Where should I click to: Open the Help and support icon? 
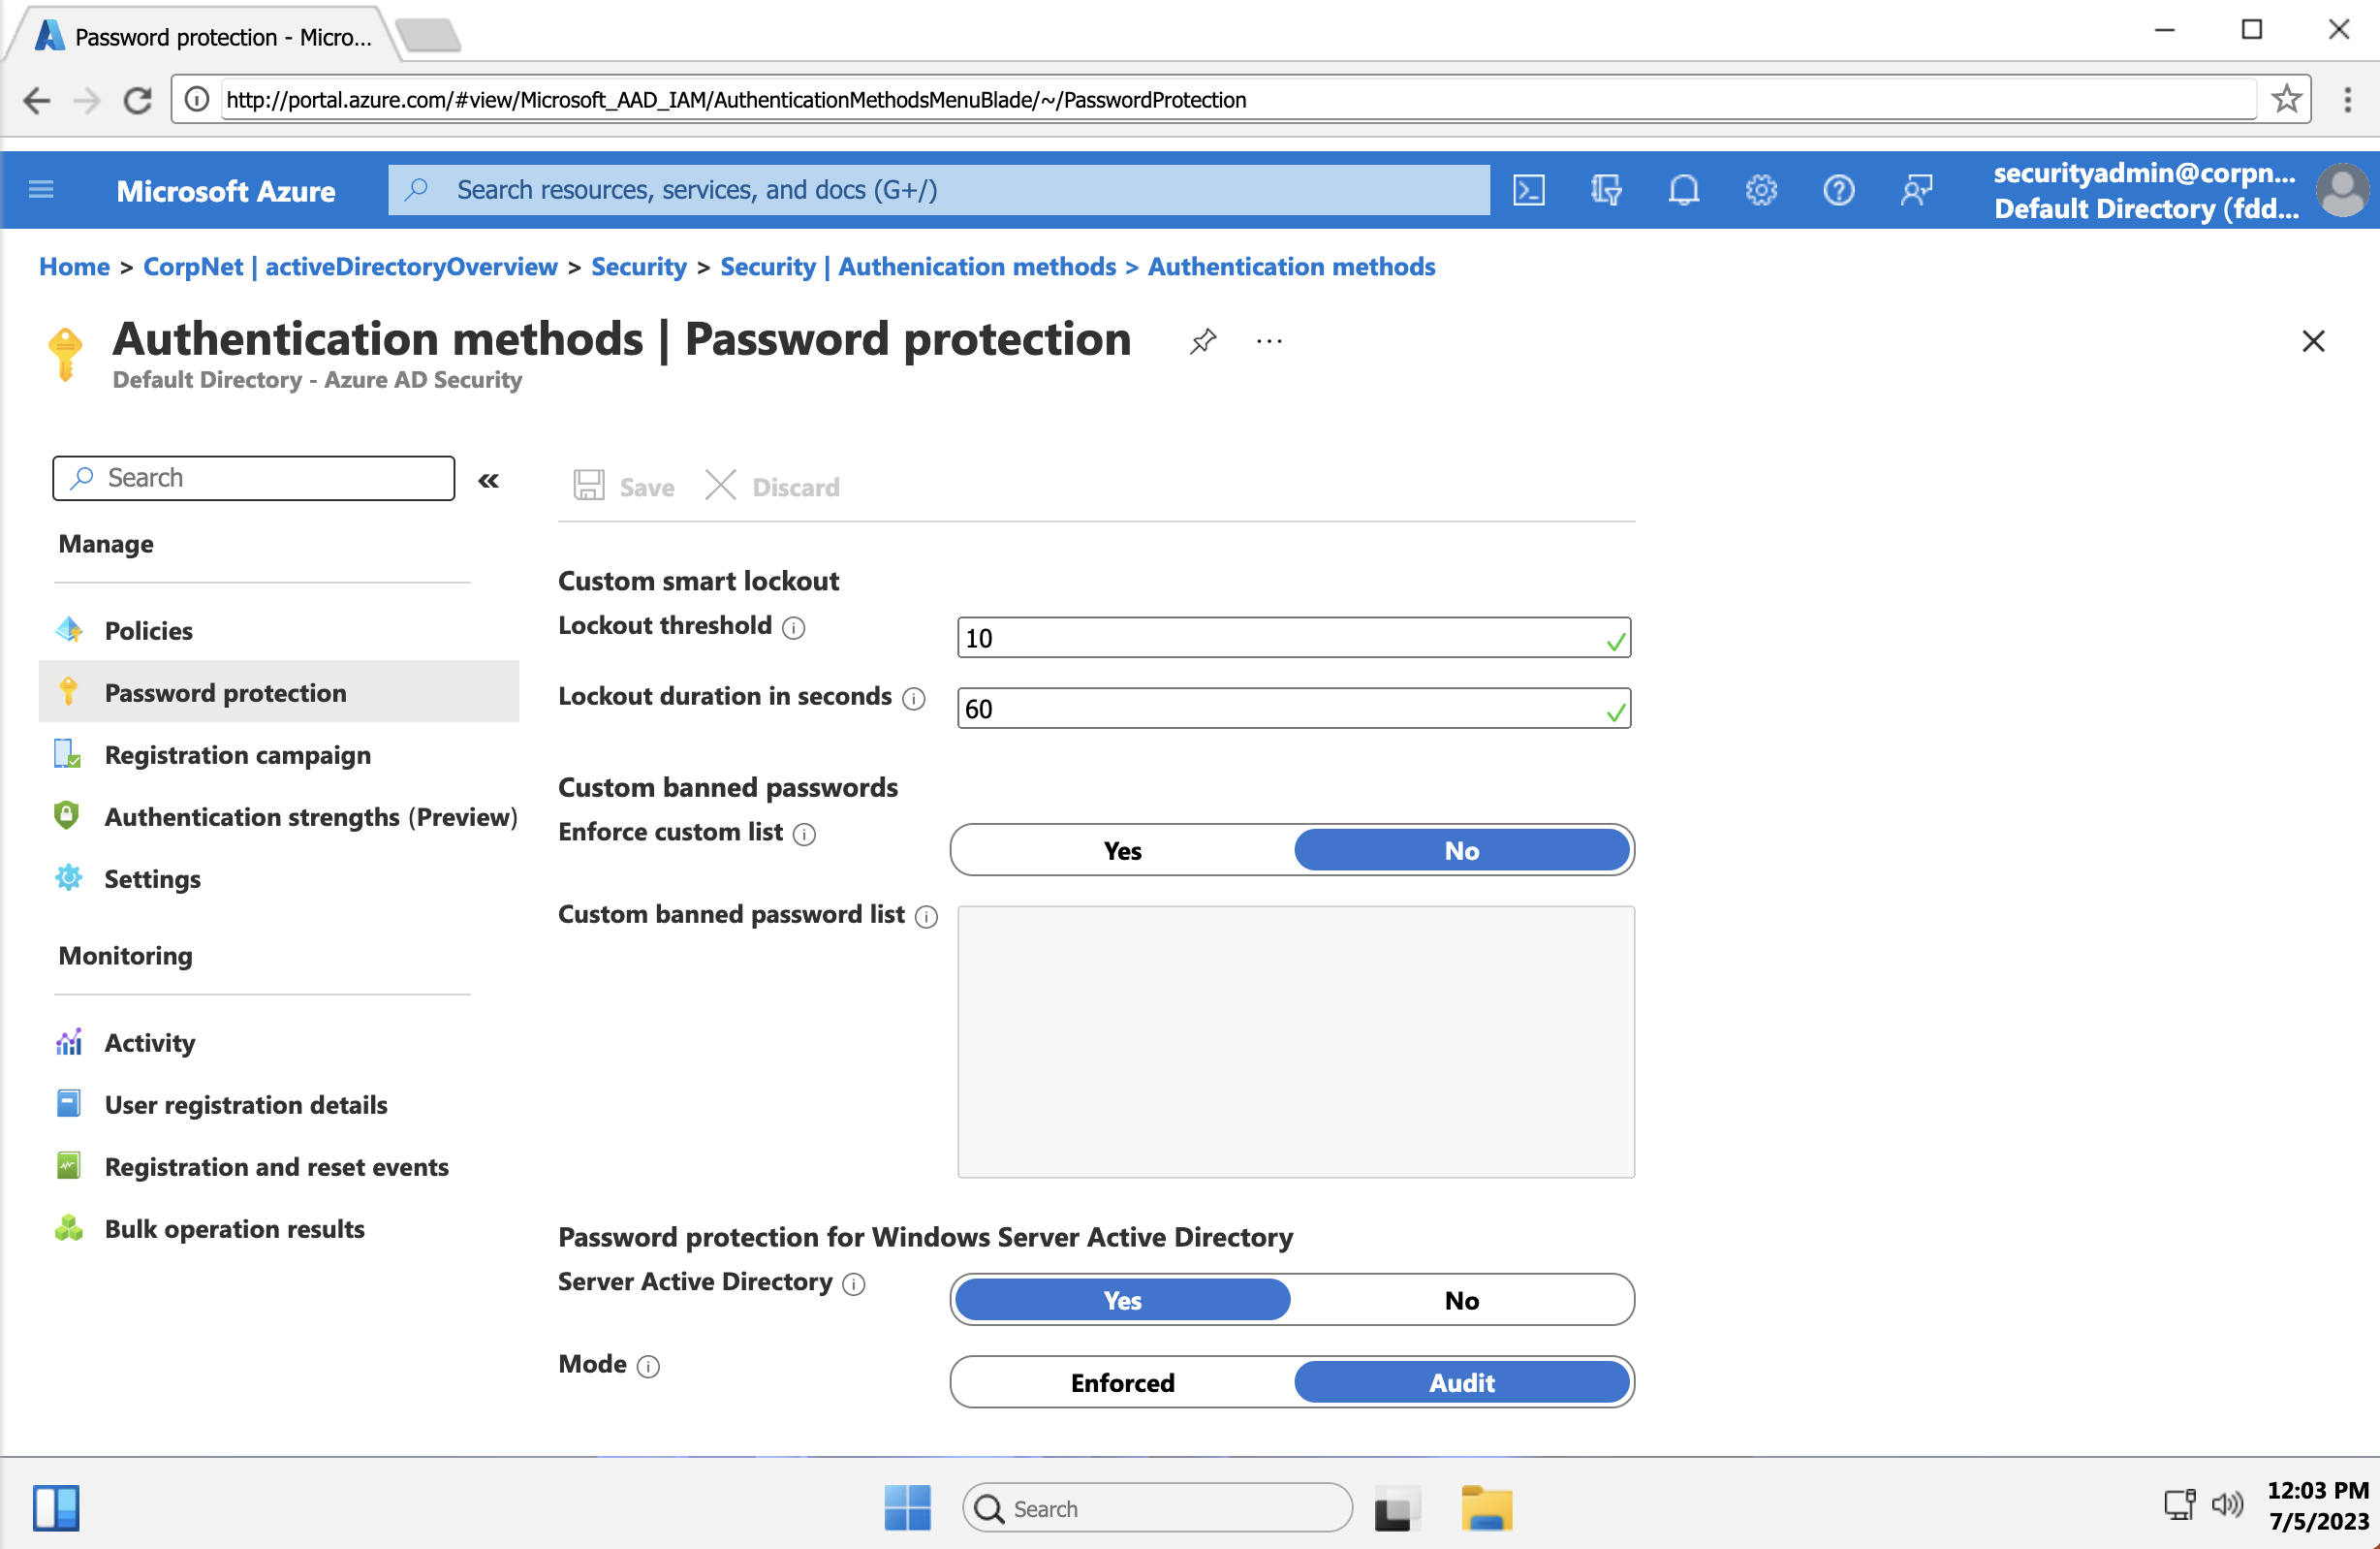(x=1838, y=189)
